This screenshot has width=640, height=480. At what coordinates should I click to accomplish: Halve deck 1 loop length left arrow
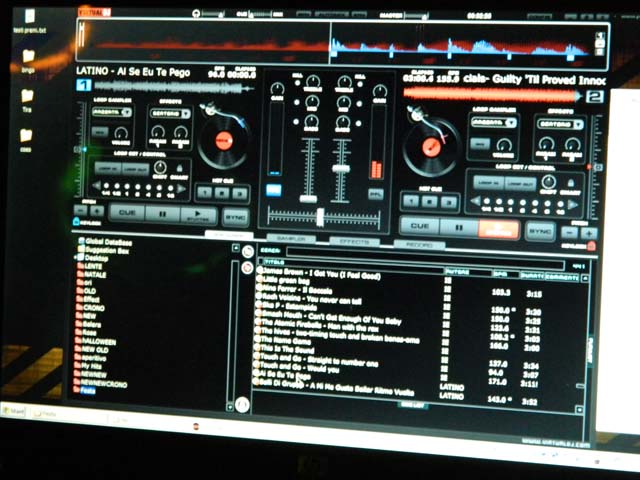pos(96,186)
